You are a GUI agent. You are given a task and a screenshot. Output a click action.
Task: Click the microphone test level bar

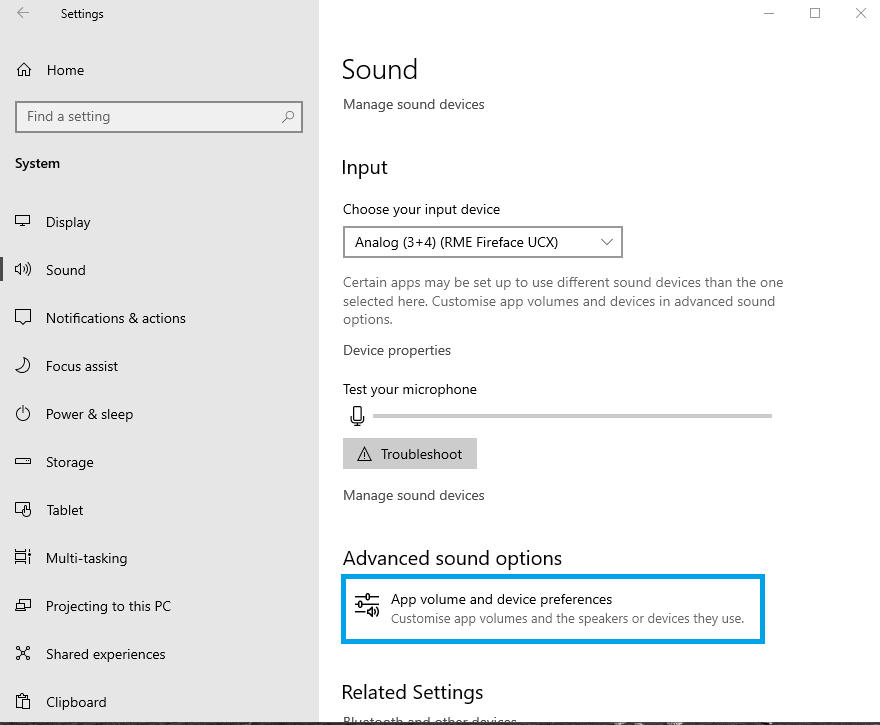[572, 415]
